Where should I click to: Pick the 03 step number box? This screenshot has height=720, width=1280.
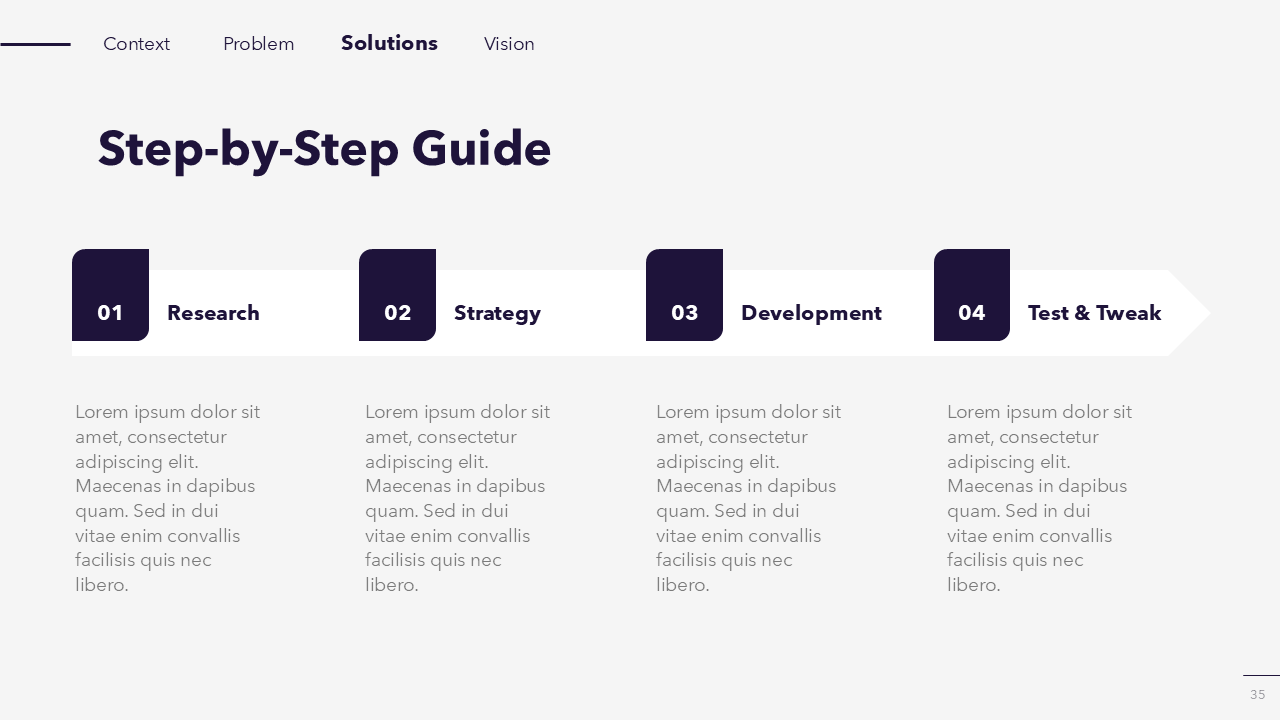coord(684,296)
